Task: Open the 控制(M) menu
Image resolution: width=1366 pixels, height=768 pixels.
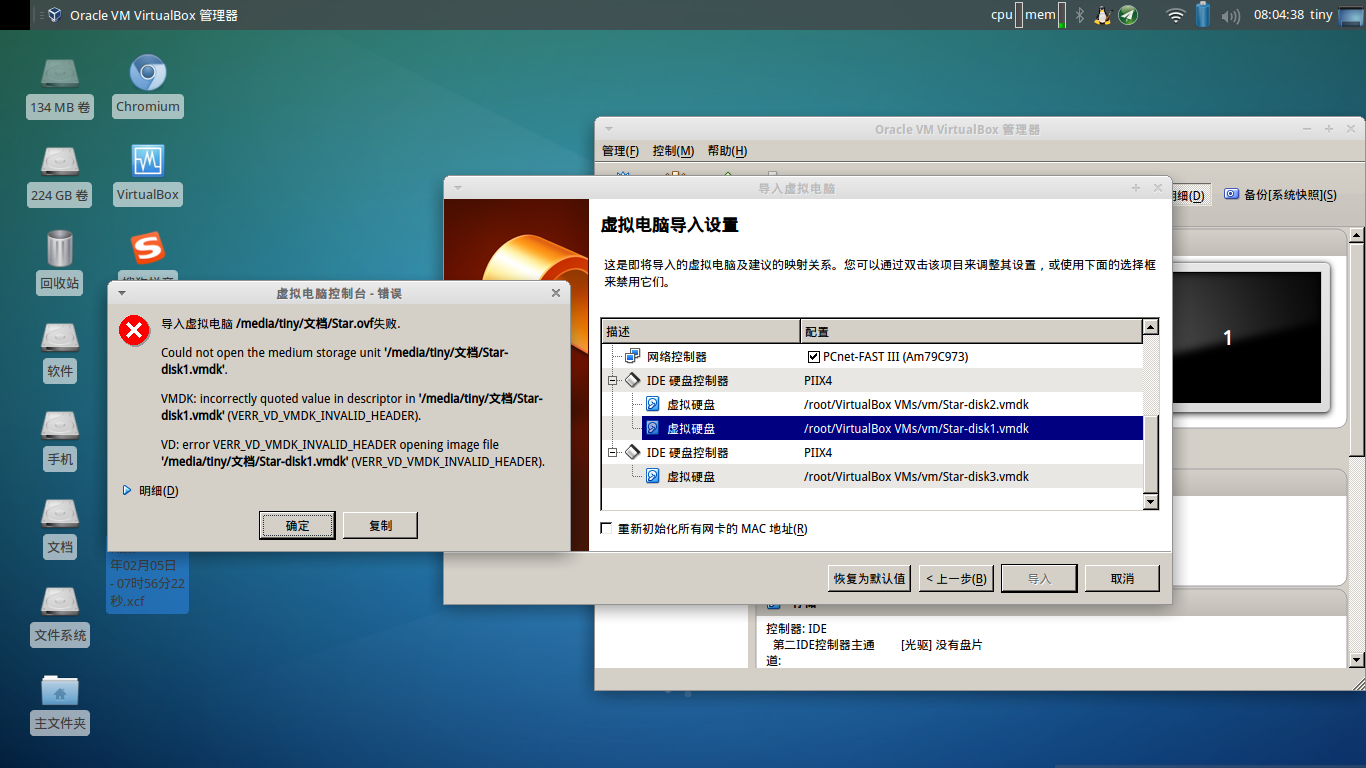Action: coord(673,151)
